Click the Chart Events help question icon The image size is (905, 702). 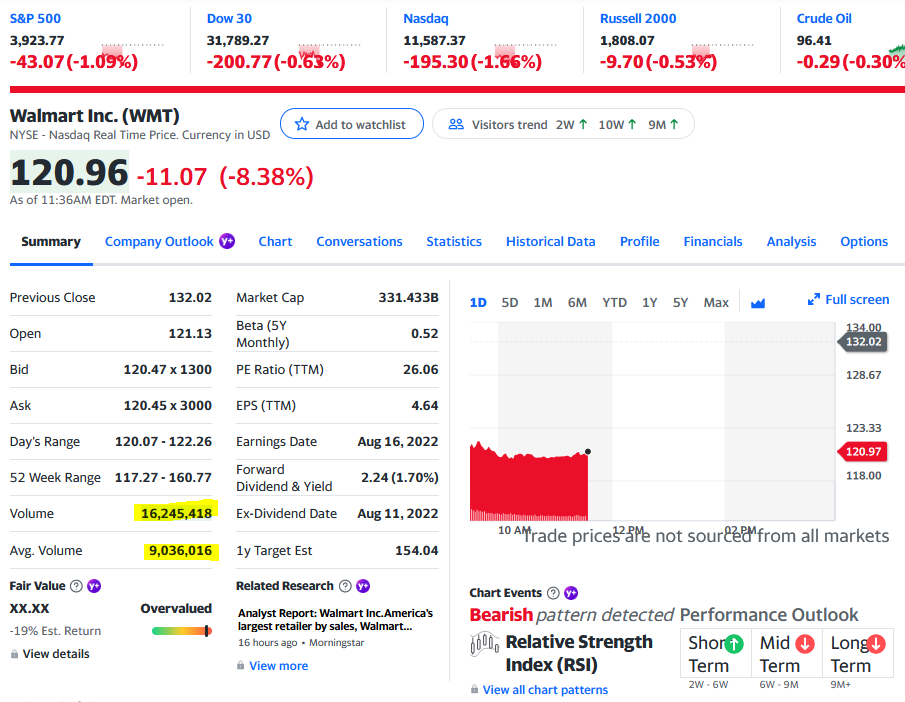553,593
